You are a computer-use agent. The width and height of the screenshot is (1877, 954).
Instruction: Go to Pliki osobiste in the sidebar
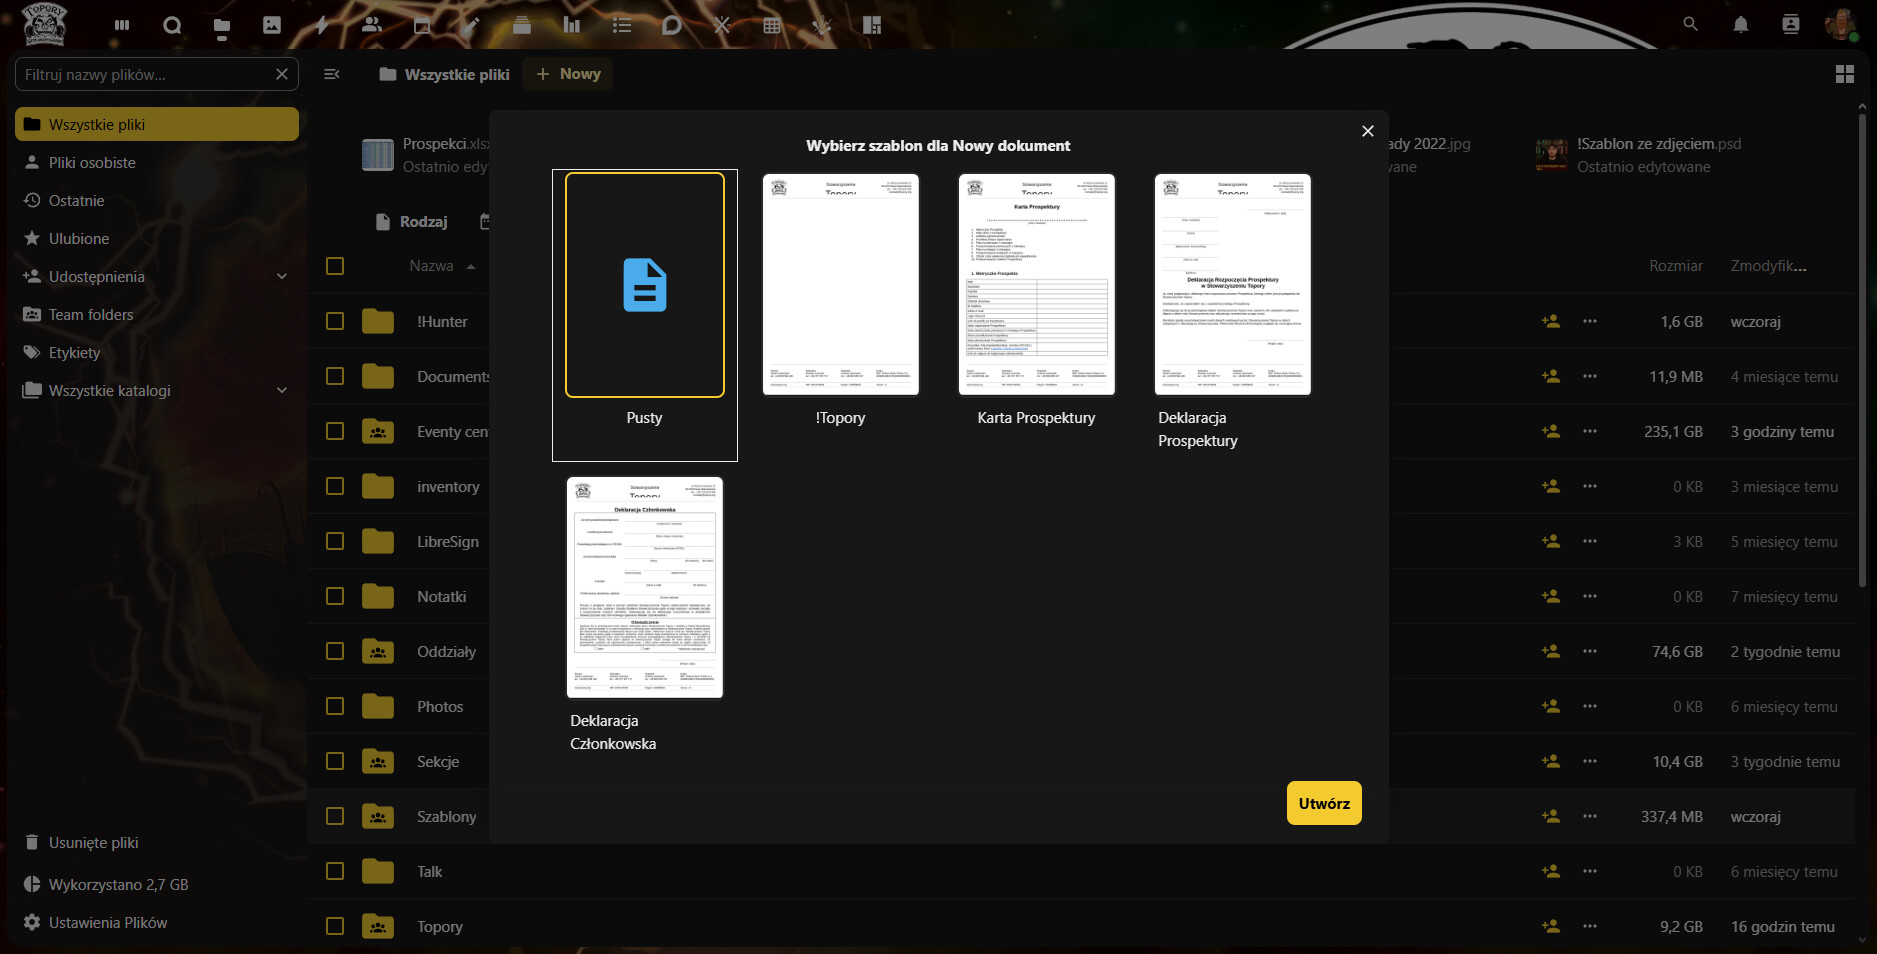157,163
